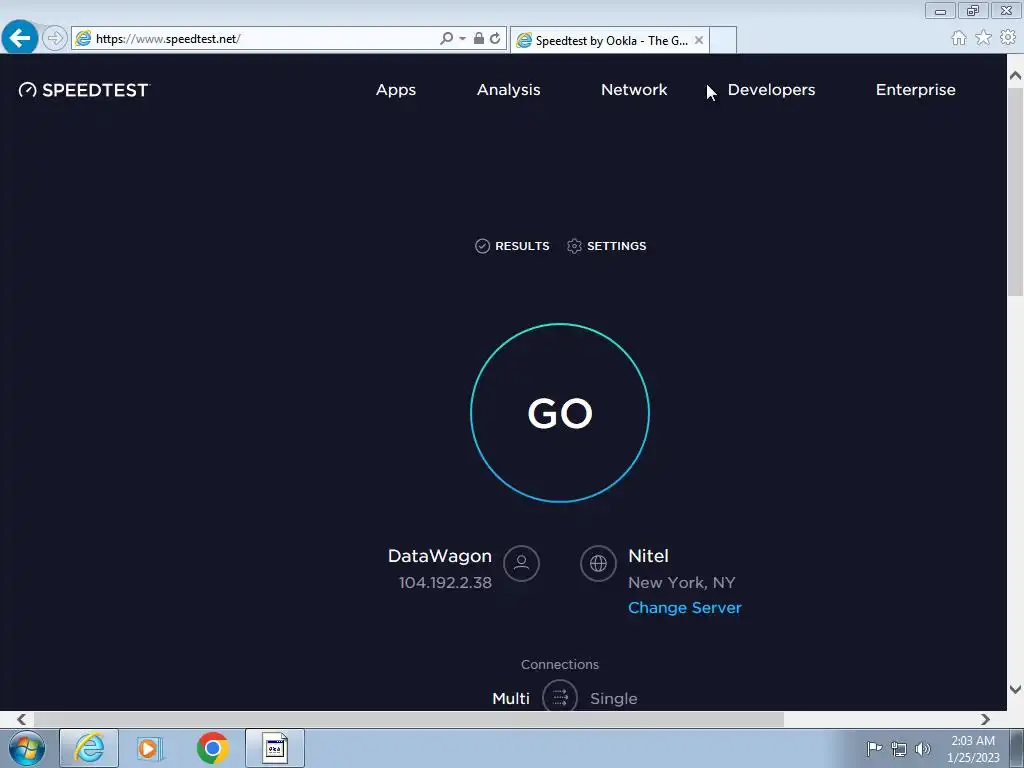The image size is (1024, 768).
Task: Start the test with GO button
Action: click(560, 413)
